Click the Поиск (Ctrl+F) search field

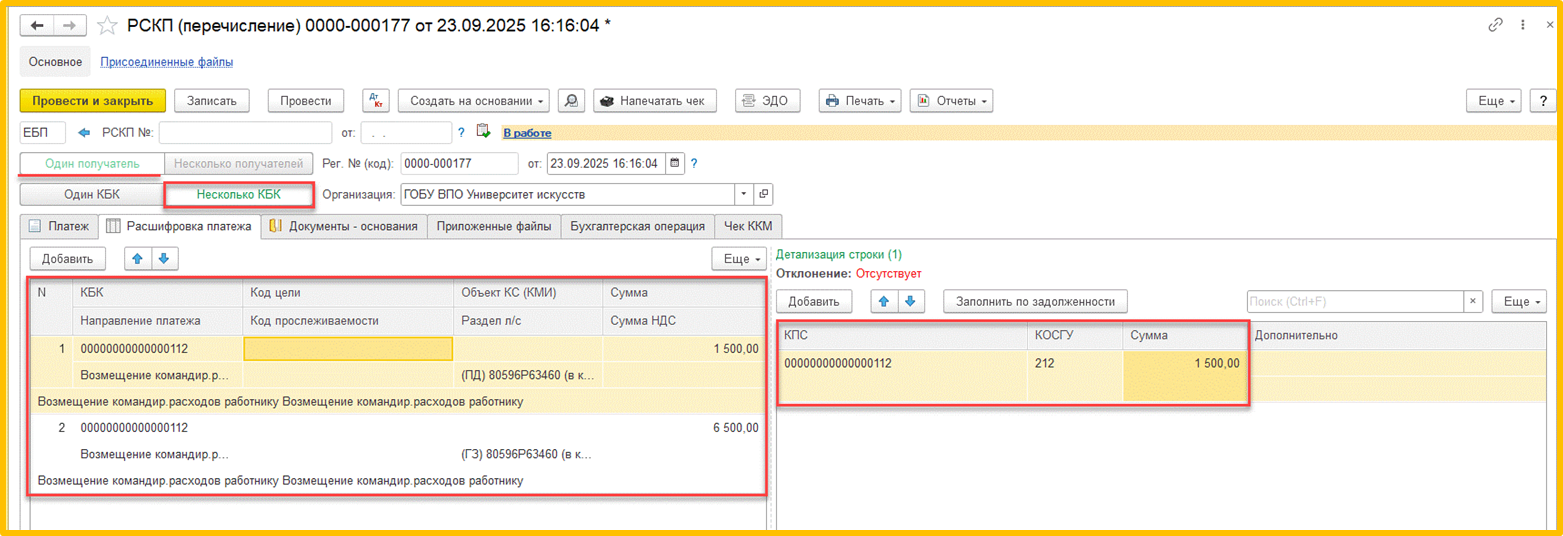[x=1355, y=301]
